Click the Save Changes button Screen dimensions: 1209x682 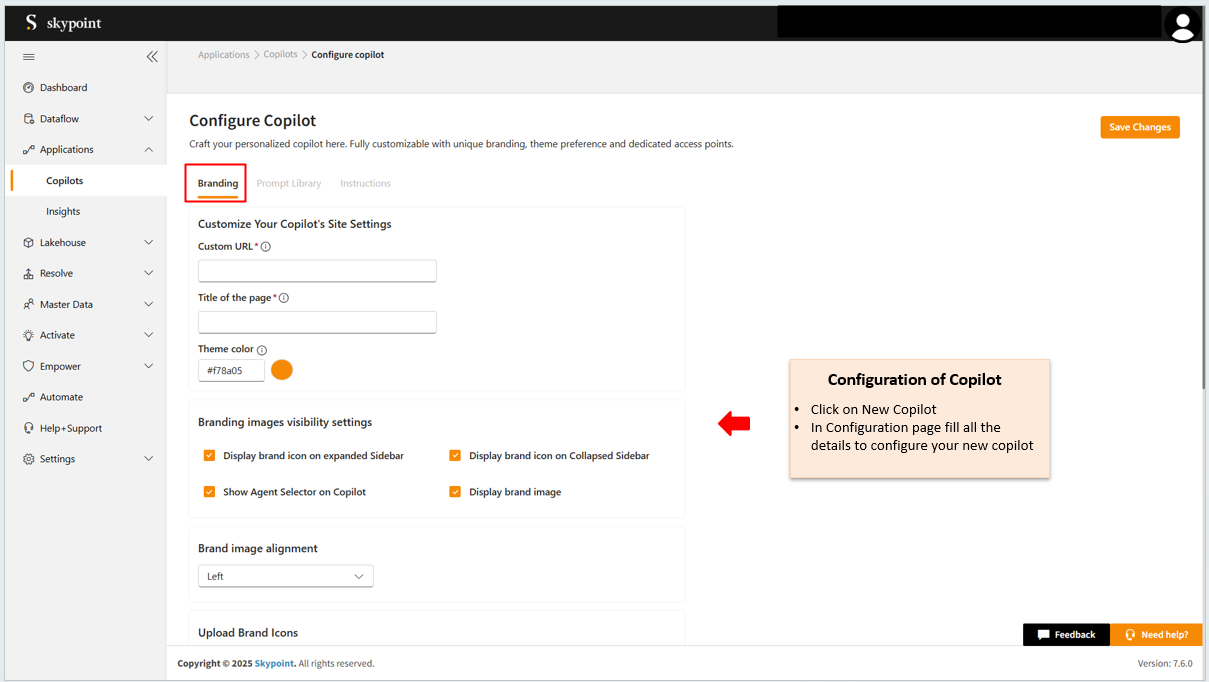point(1139,127)
